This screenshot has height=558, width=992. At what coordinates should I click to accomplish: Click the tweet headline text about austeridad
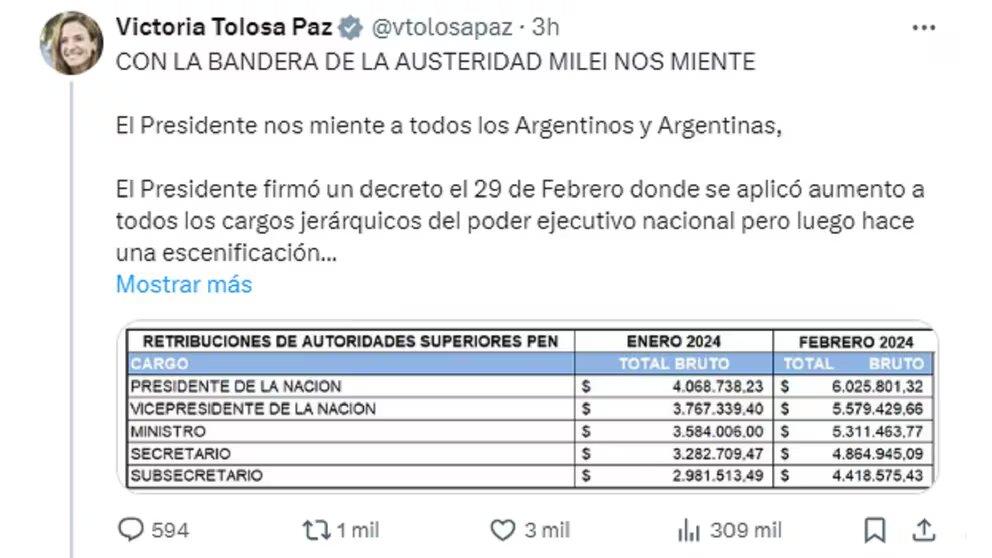pyautogui.click(x=435, y=62)
